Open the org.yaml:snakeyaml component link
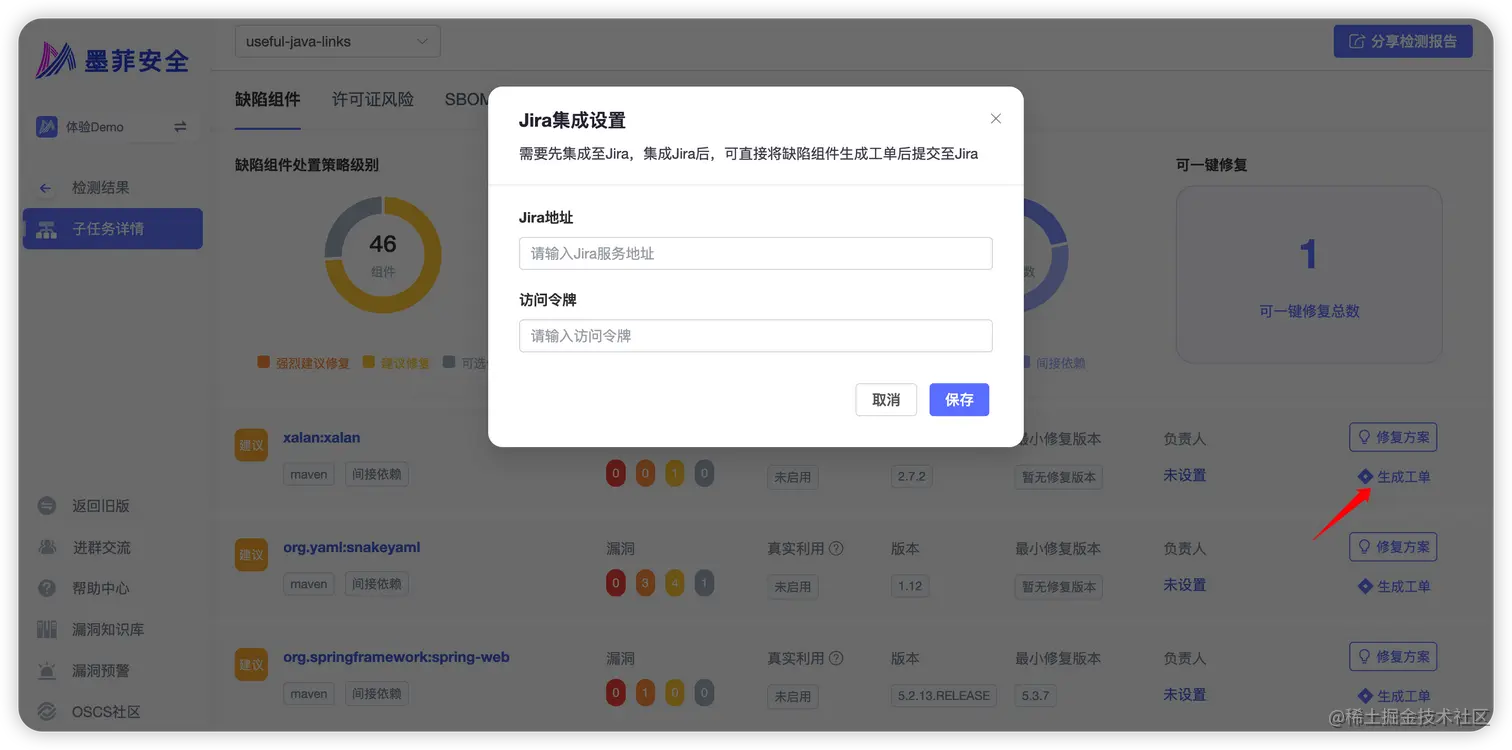 point(352,547)
